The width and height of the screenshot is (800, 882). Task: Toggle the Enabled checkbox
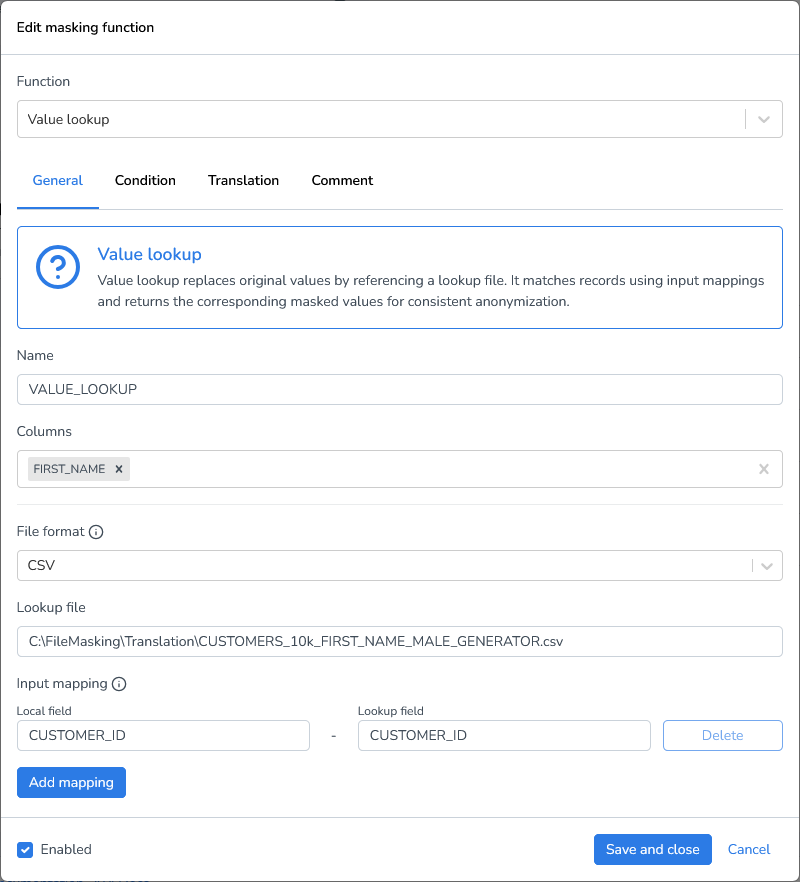[x=25, y=849]
